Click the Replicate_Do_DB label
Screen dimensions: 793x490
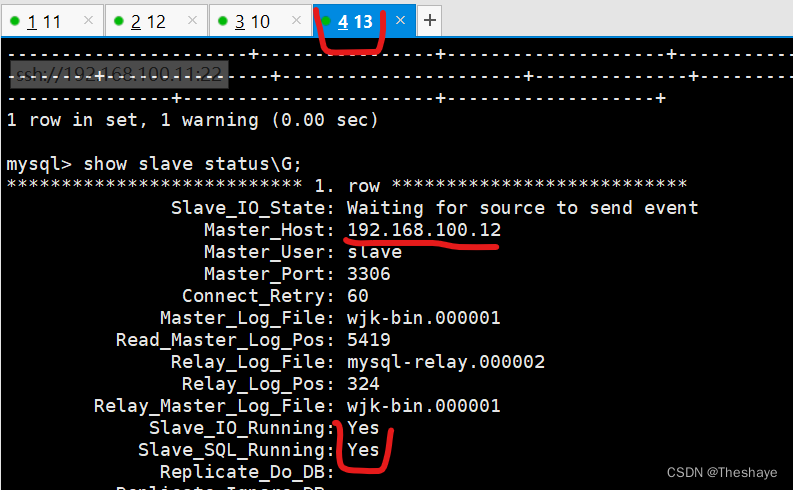coord(247,472)
